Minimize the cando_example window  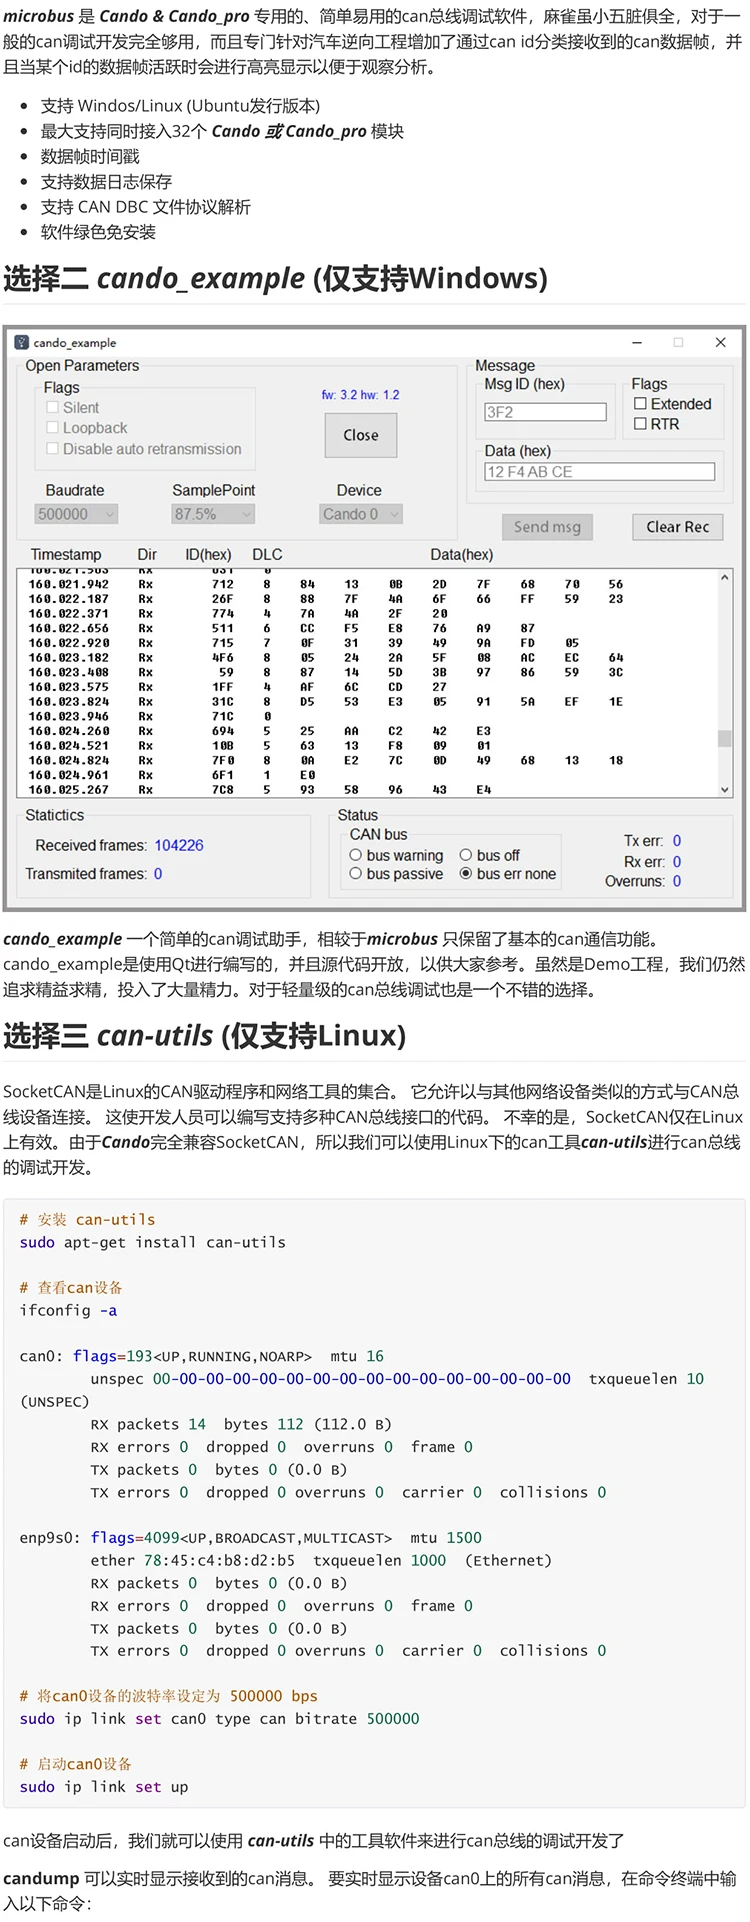pos(637,342)
